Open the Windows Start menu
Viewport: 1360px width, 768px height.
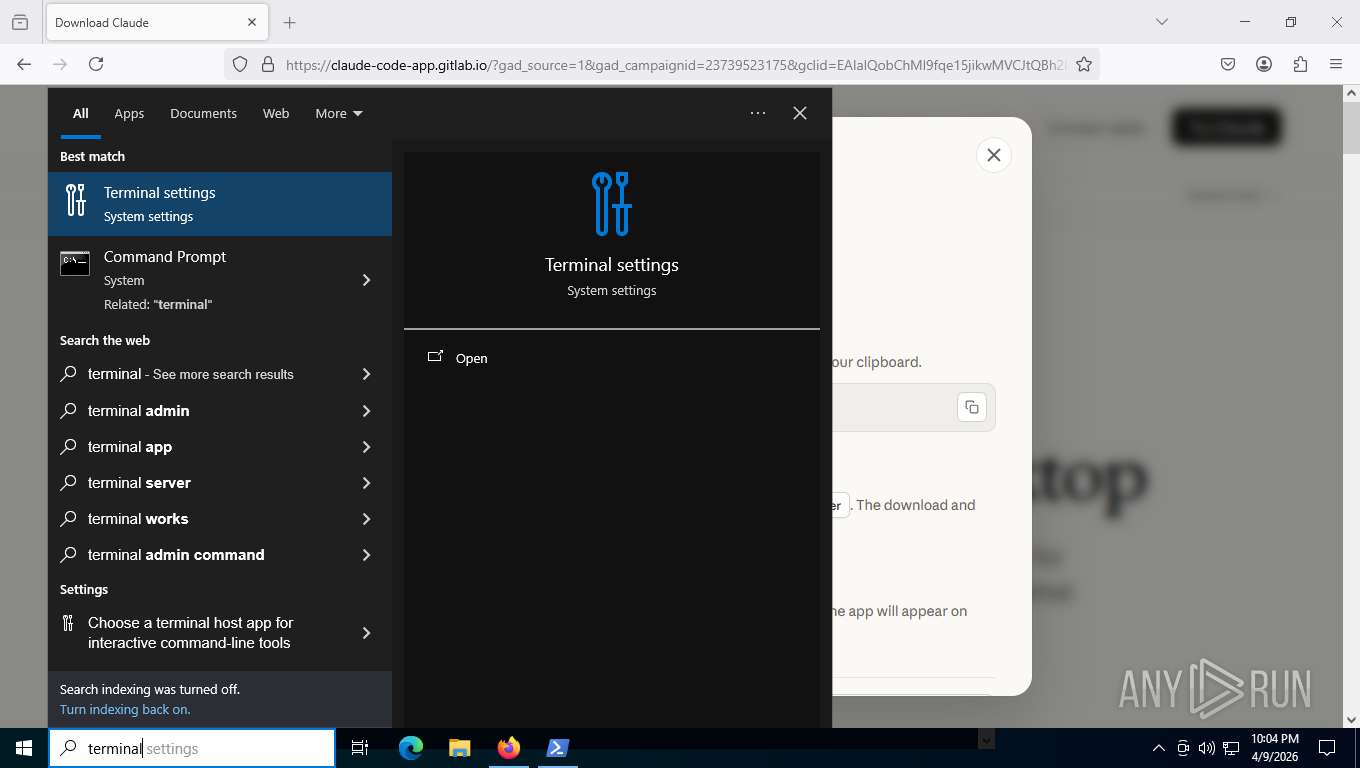coord(24,748)
